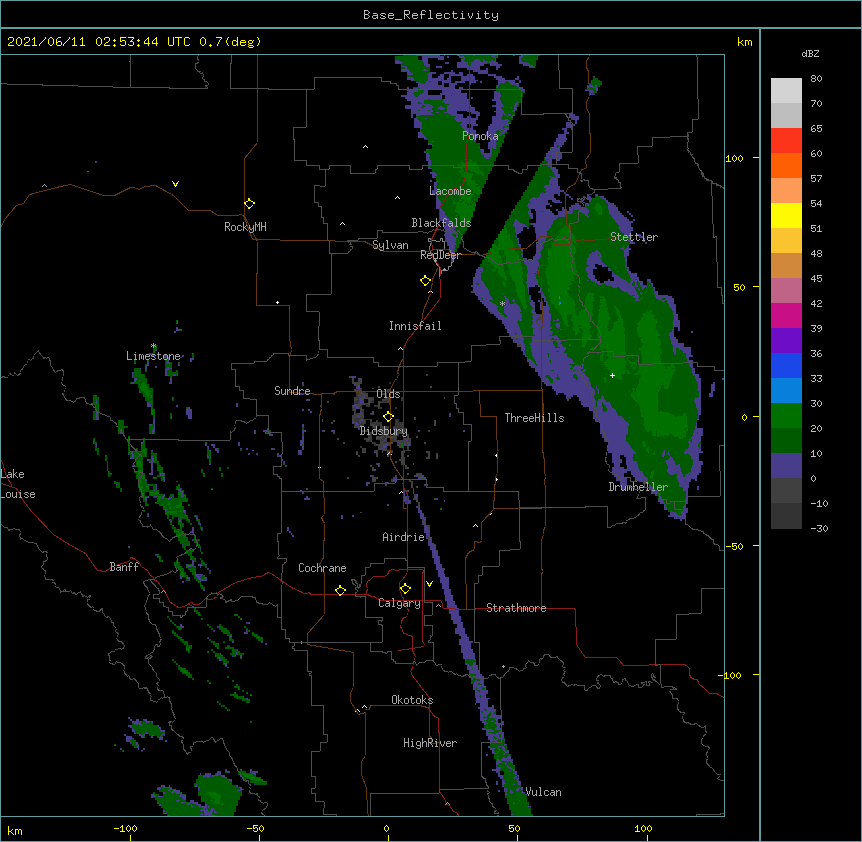Click the Drumheller map label

[638, 487]
